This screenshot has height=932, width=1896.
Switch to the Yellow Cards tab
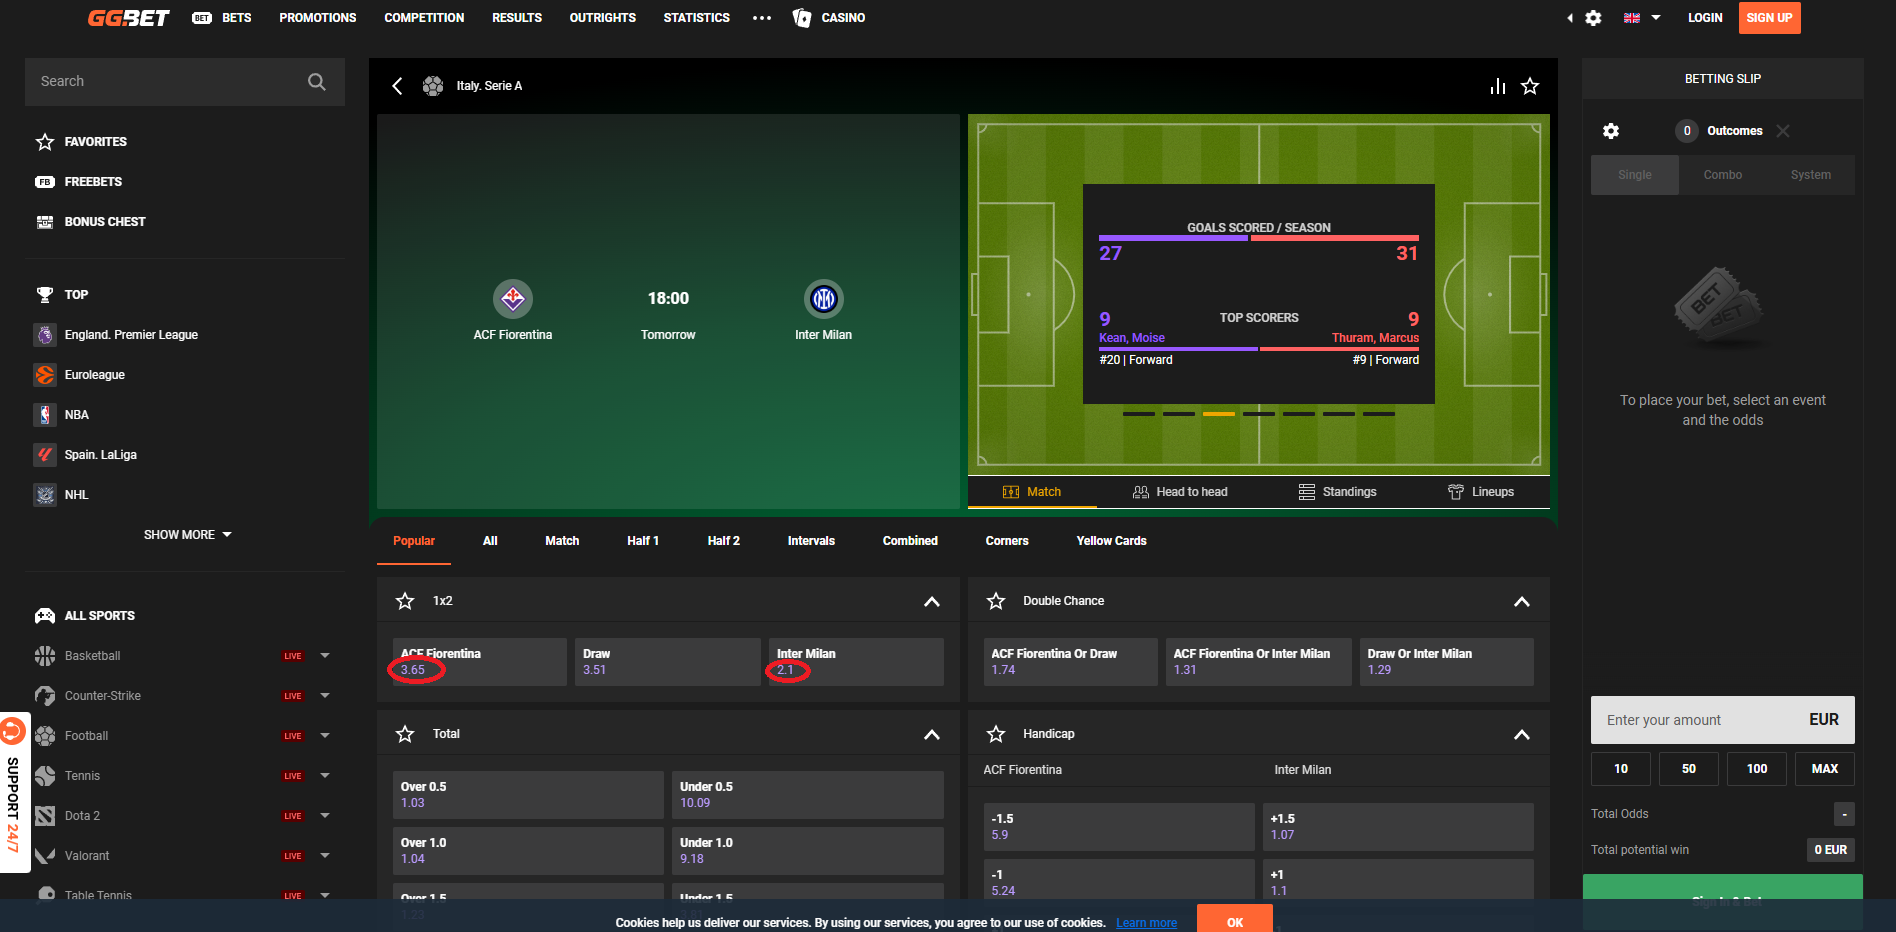pos(1111,541)
